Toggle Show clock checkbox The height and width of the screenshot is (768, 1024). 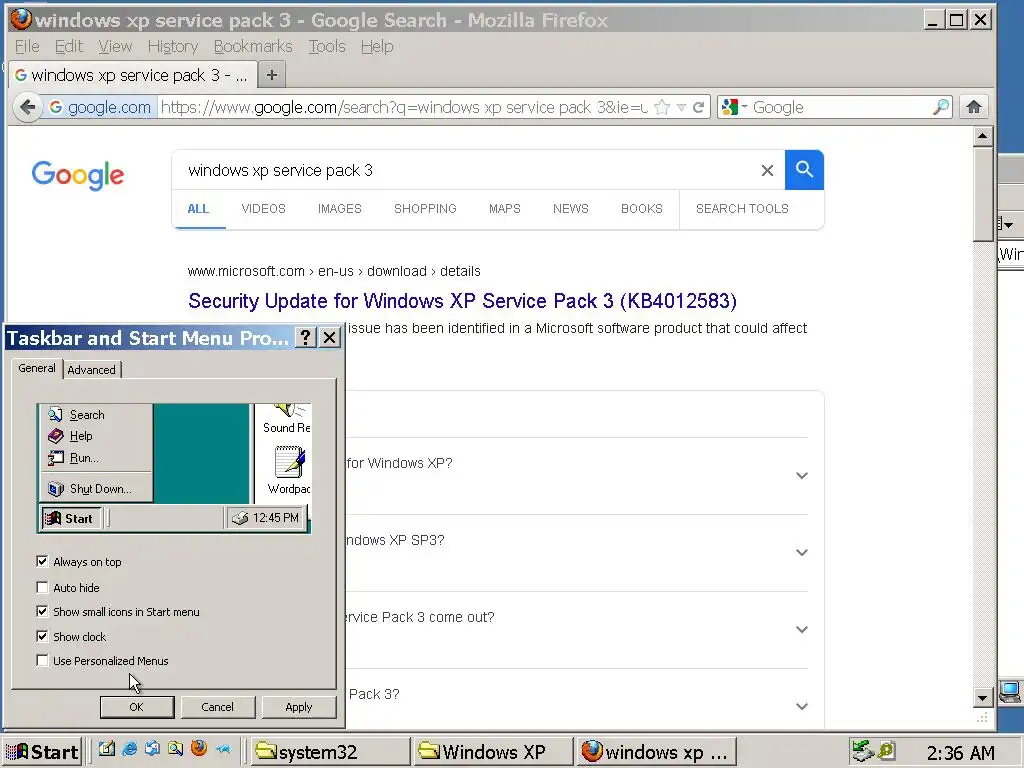coord(42,636)
